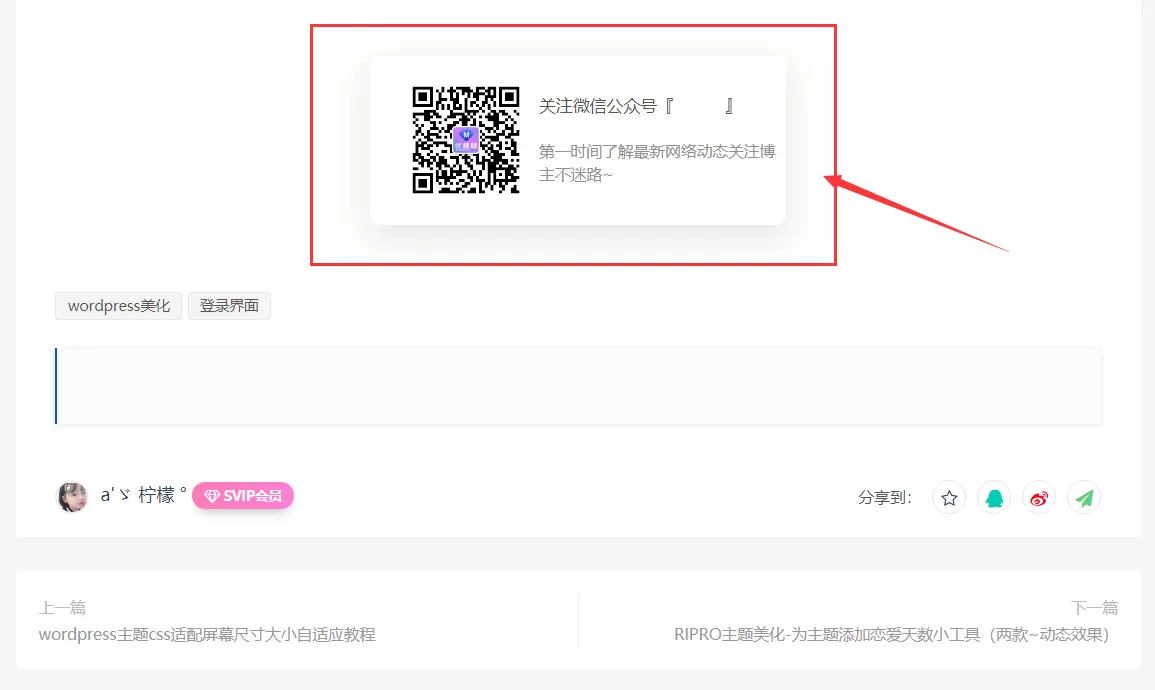
Task: Share the post to Weibo
Action: pos(1038,497)
